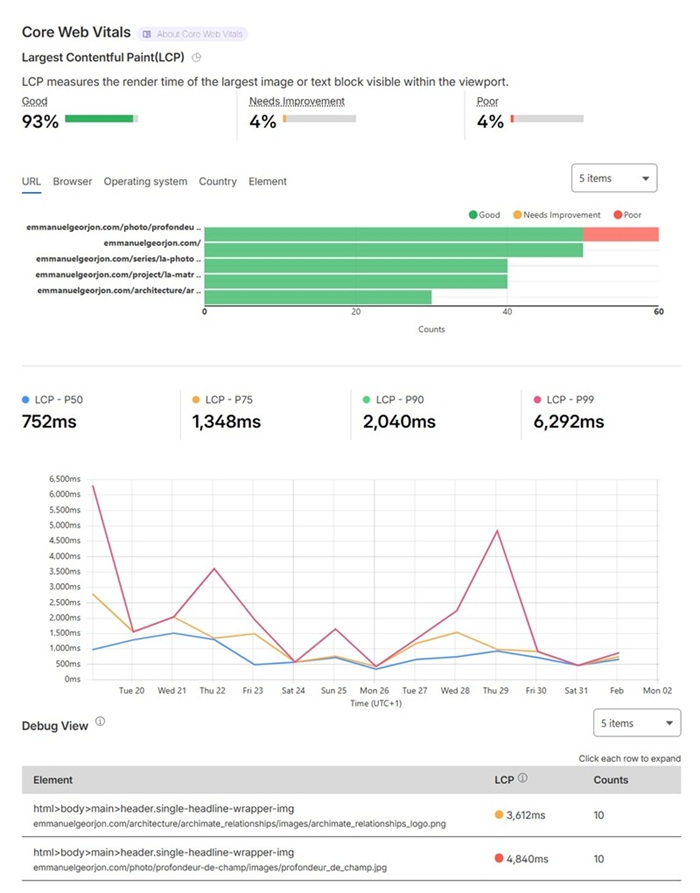The width and height of the screenshot is (700, 893).
Task: Select the Country tab
Action: point(217,181)
